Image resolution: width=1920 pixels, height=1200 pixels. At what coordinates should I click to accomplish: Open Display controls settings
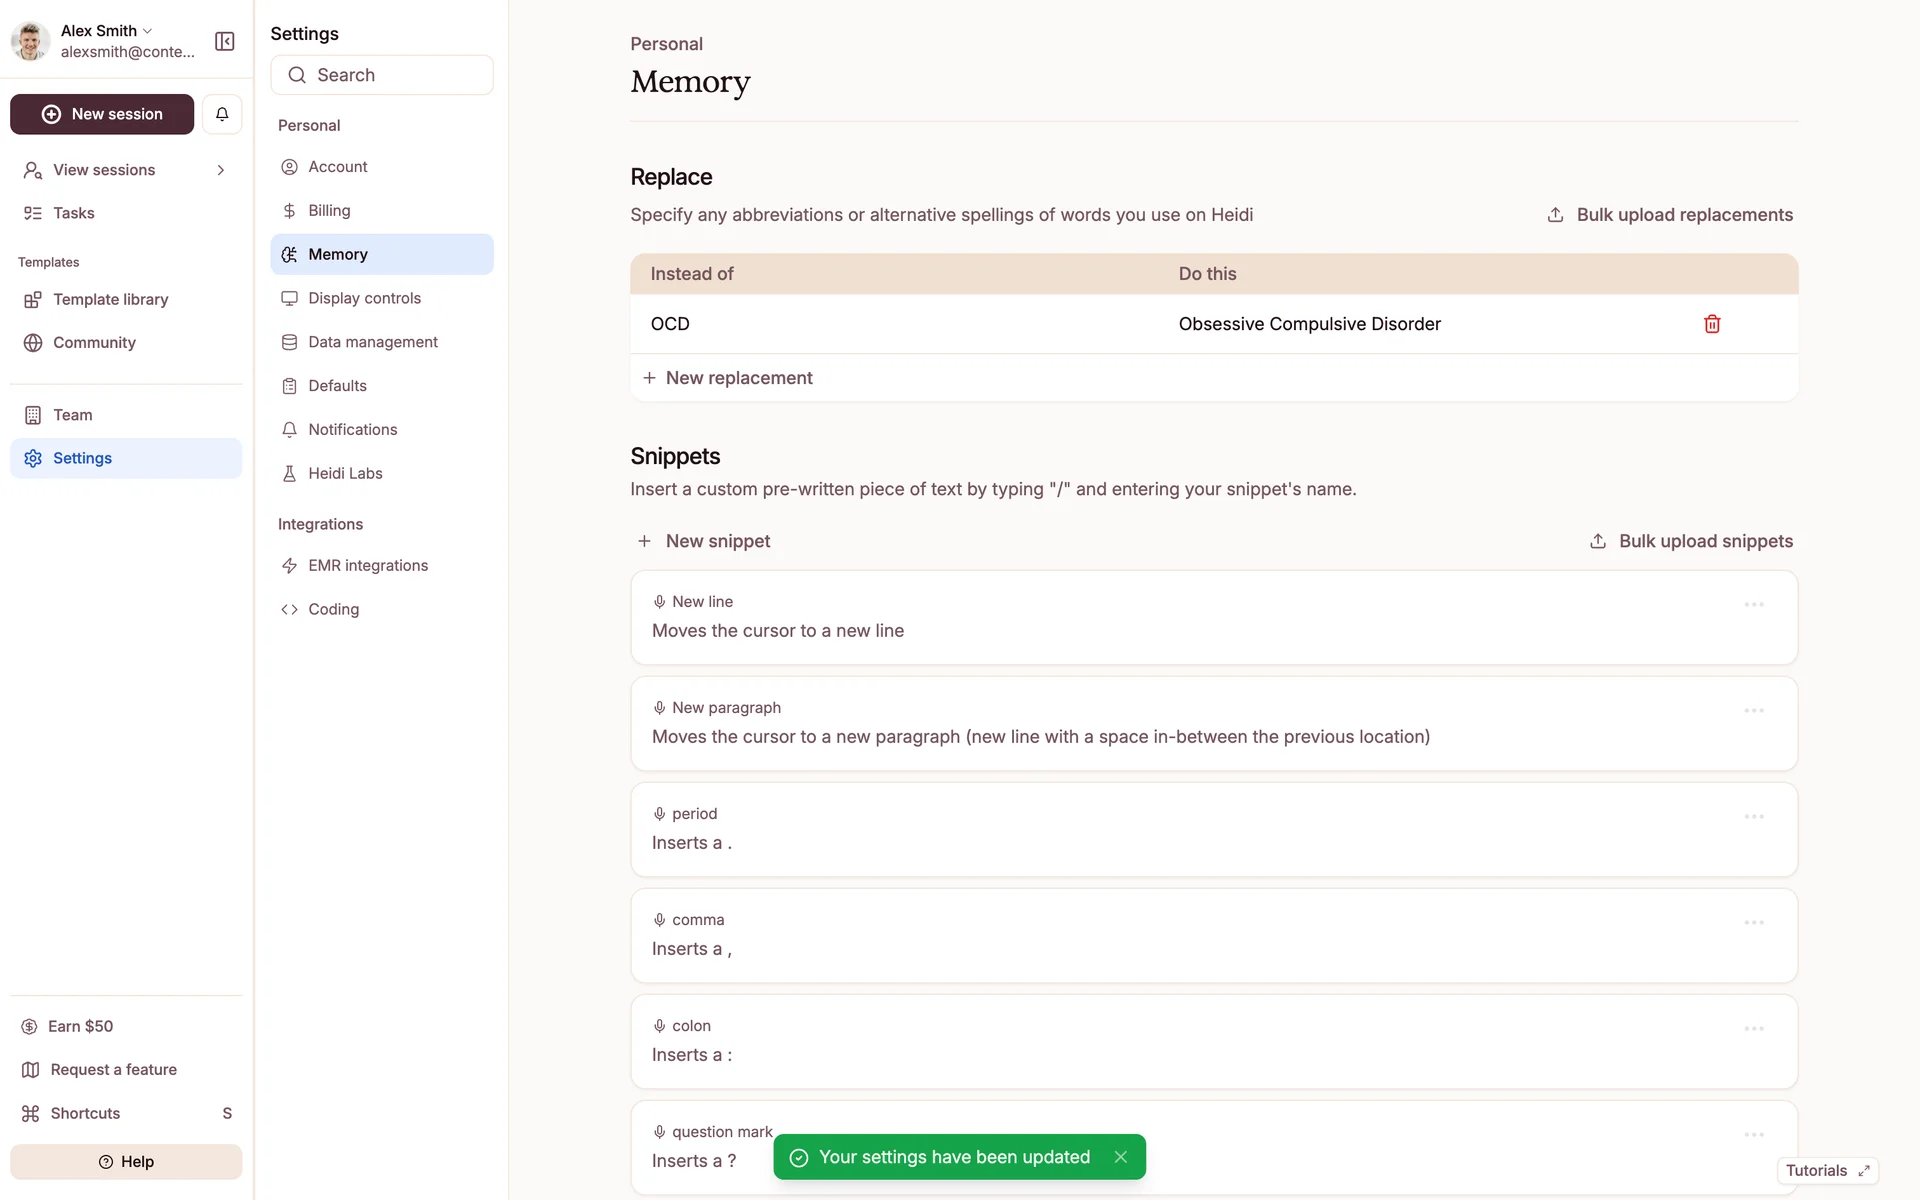pyautogui.click(x=364, y=298)
